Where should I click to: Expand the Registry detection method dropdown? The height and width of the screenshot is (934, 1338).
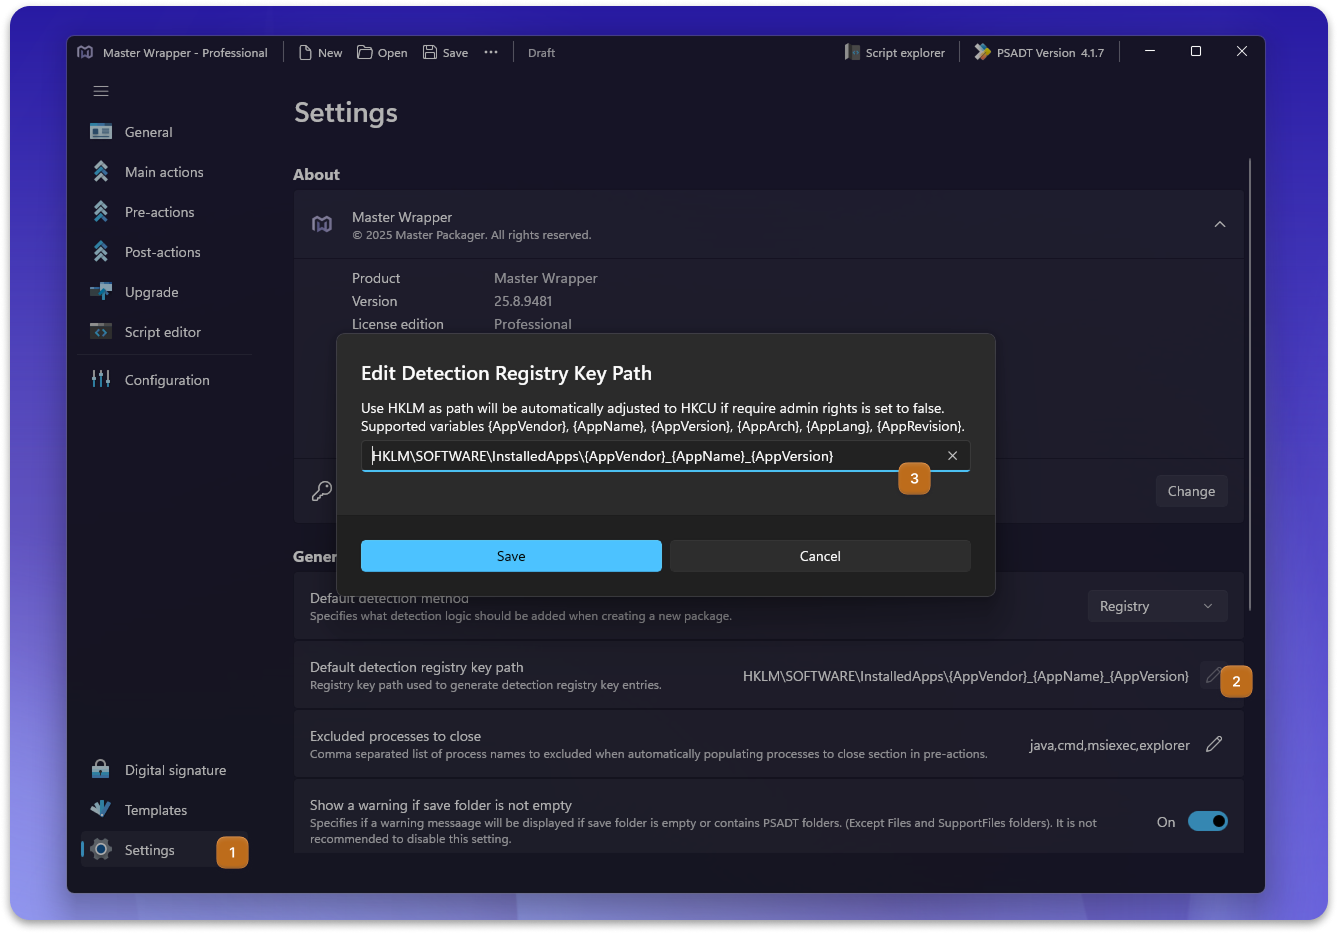coord(1156,606)
